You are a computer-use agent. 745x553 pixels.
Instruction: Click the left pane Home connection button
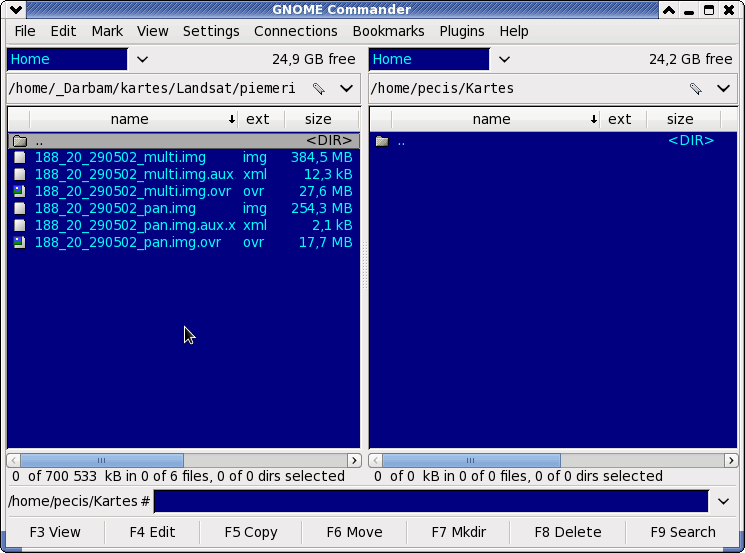[67, 59]
